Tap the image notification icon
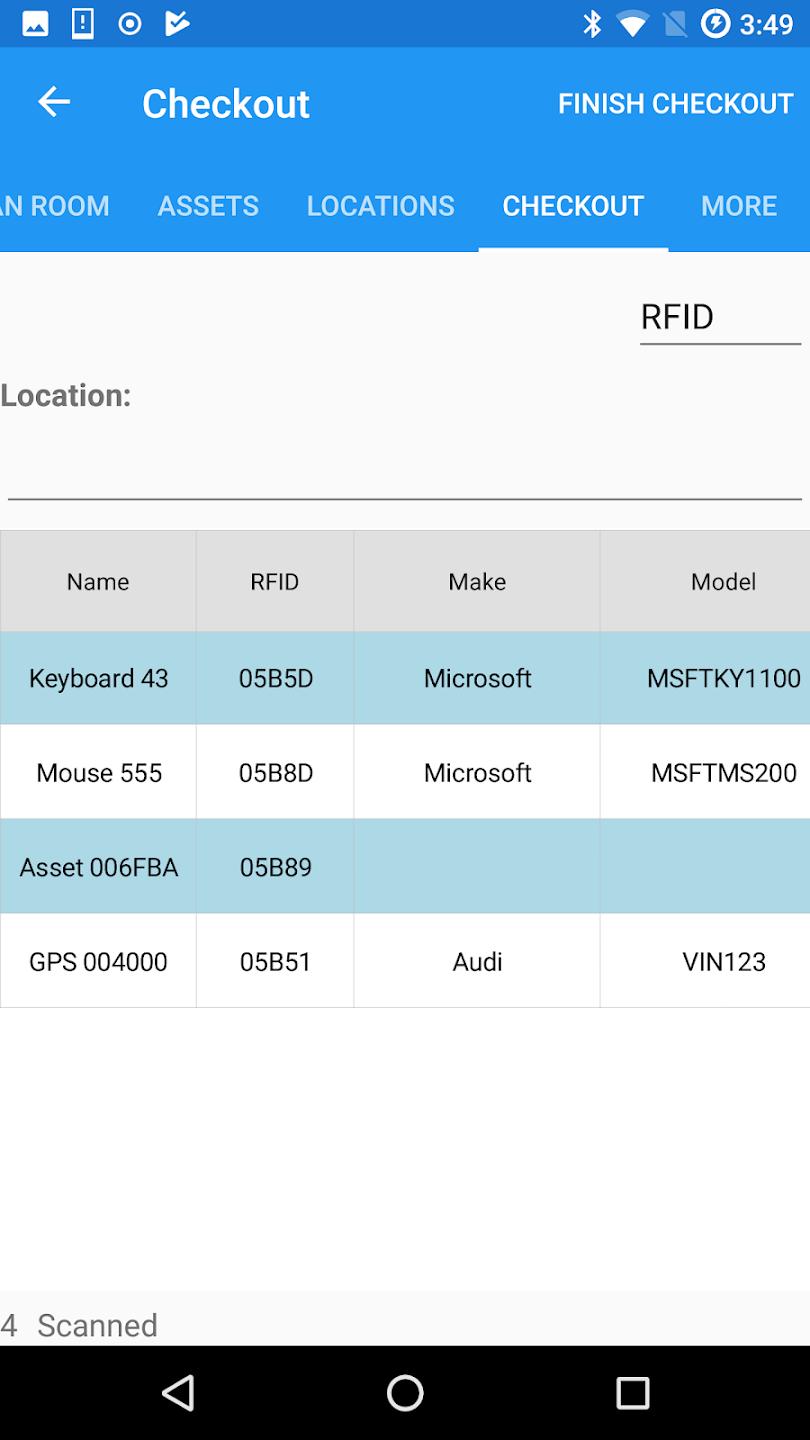Image resolution: width=810 pixels, height=1440 pixels. coord(35,24)
